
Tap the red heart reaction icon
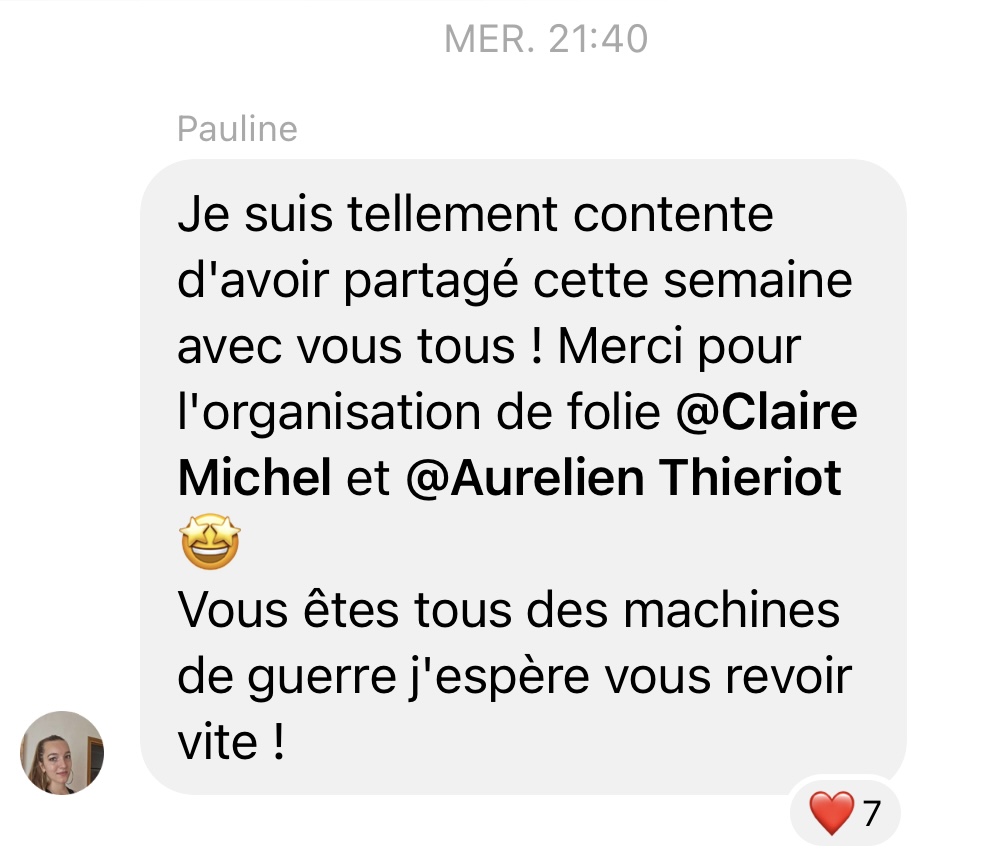coord(832,813)
